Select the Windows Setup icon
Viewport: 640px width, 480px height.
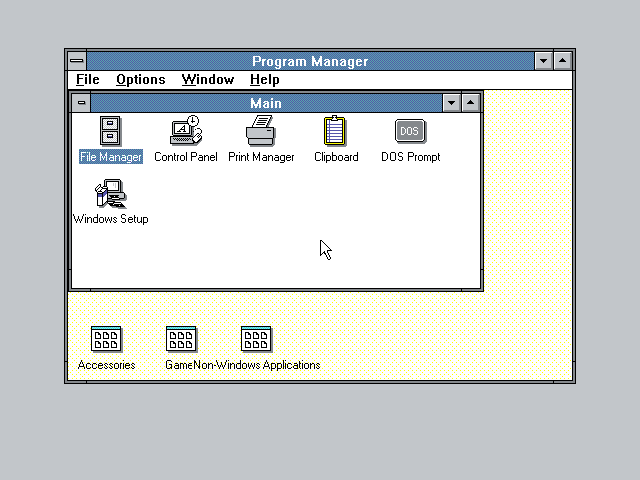point(110,193)
